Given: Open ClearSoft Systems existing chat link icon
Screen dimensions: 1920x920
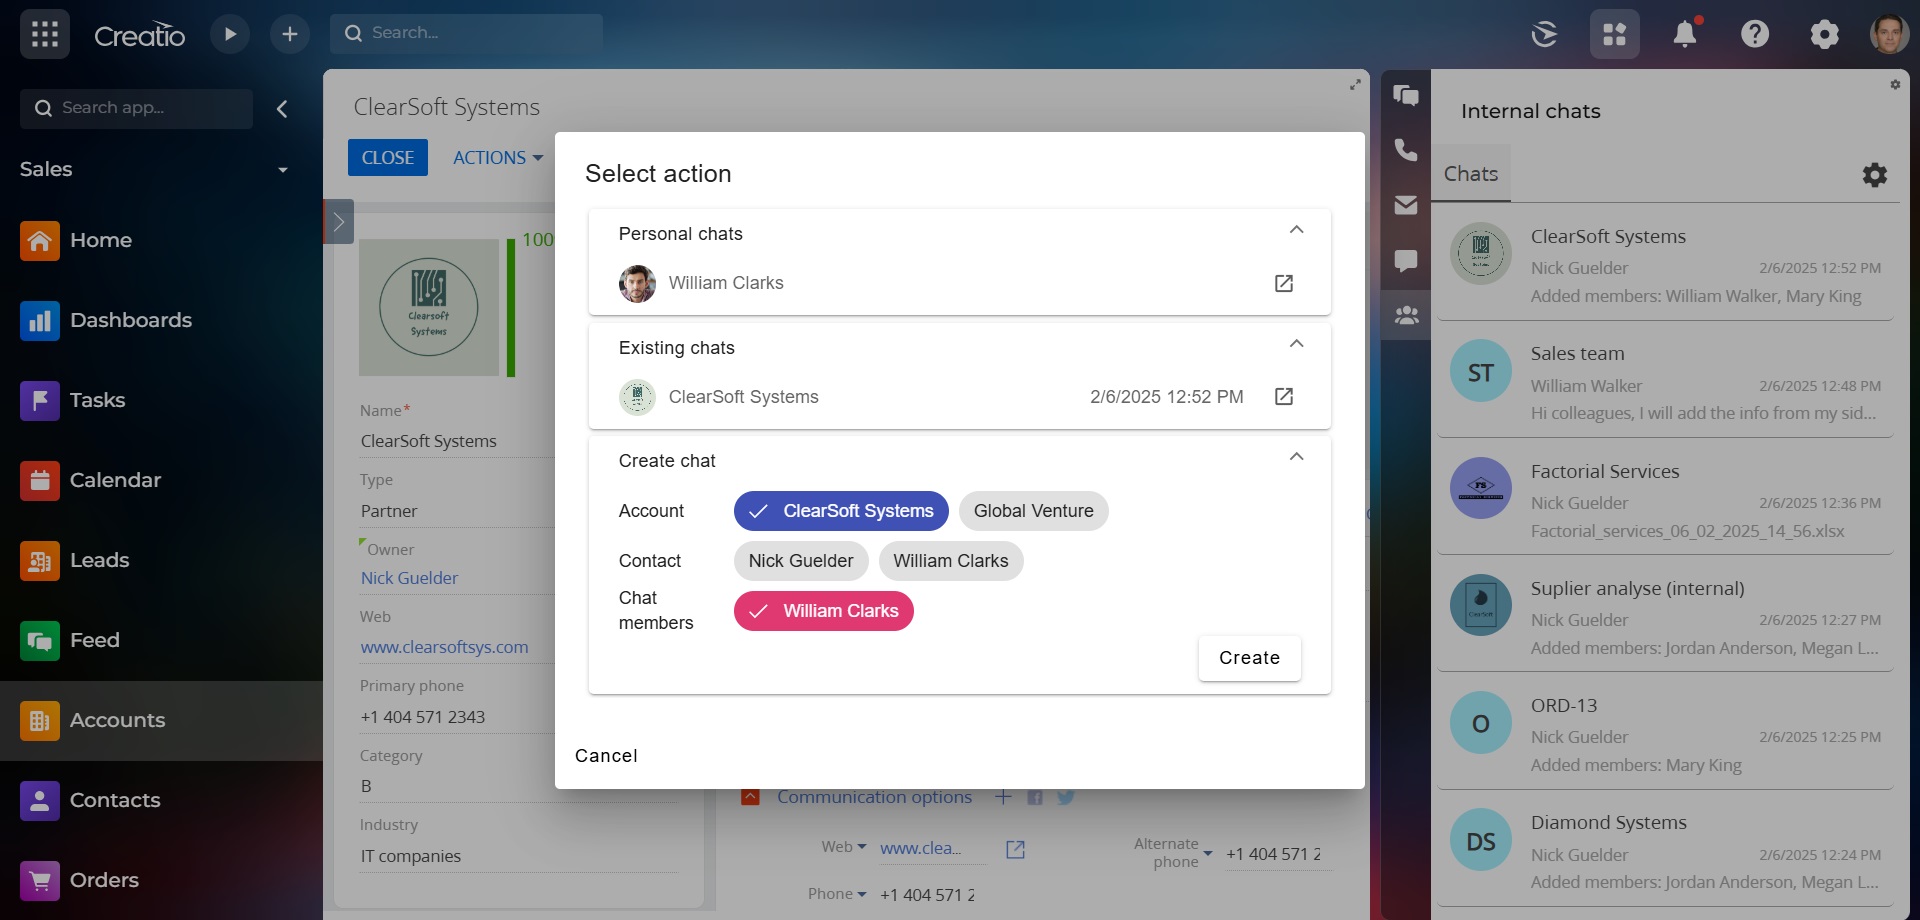Looking at the screenshot, I should point(1284,397).
